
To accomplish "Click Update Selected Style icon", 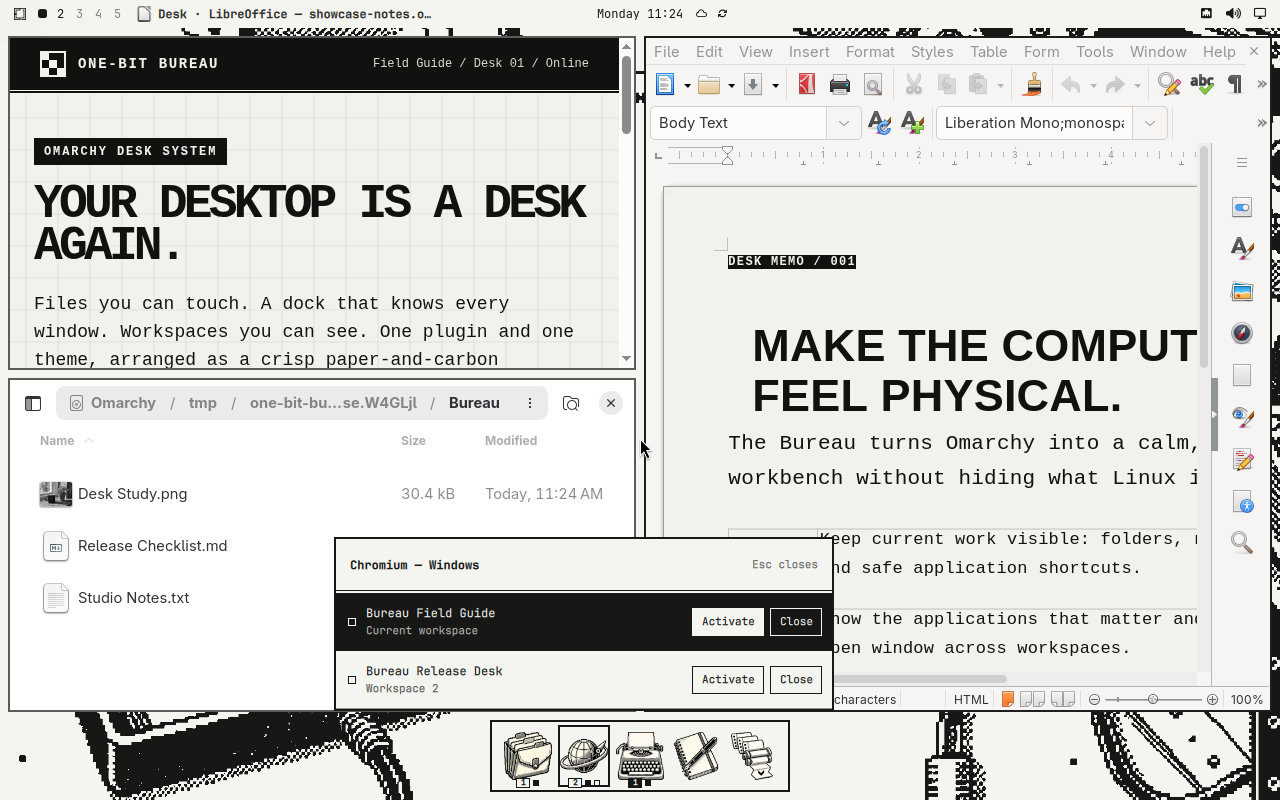I will (879, 123).
